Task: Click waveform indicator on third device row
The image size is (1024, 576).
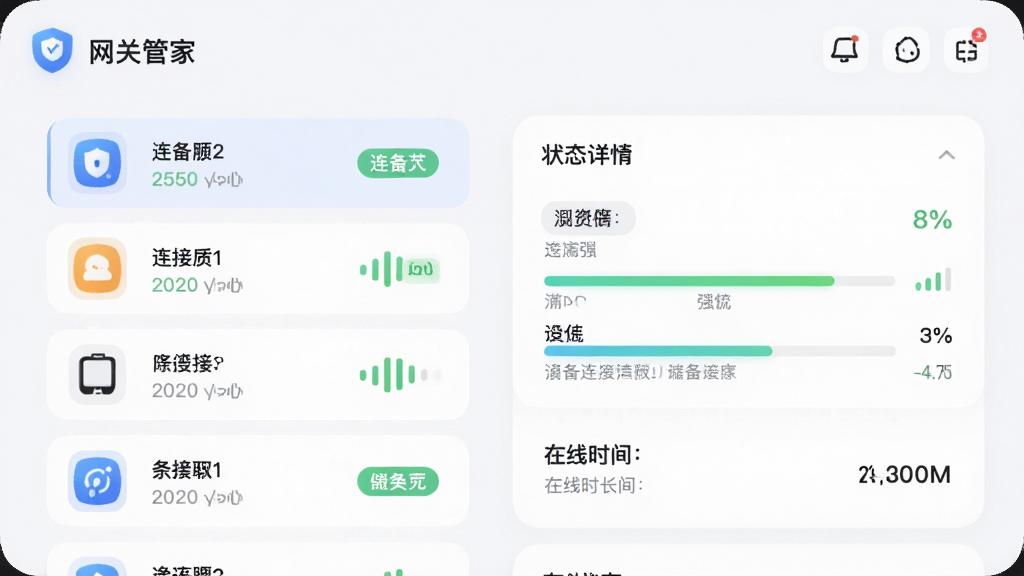Action: pos(399,375)
